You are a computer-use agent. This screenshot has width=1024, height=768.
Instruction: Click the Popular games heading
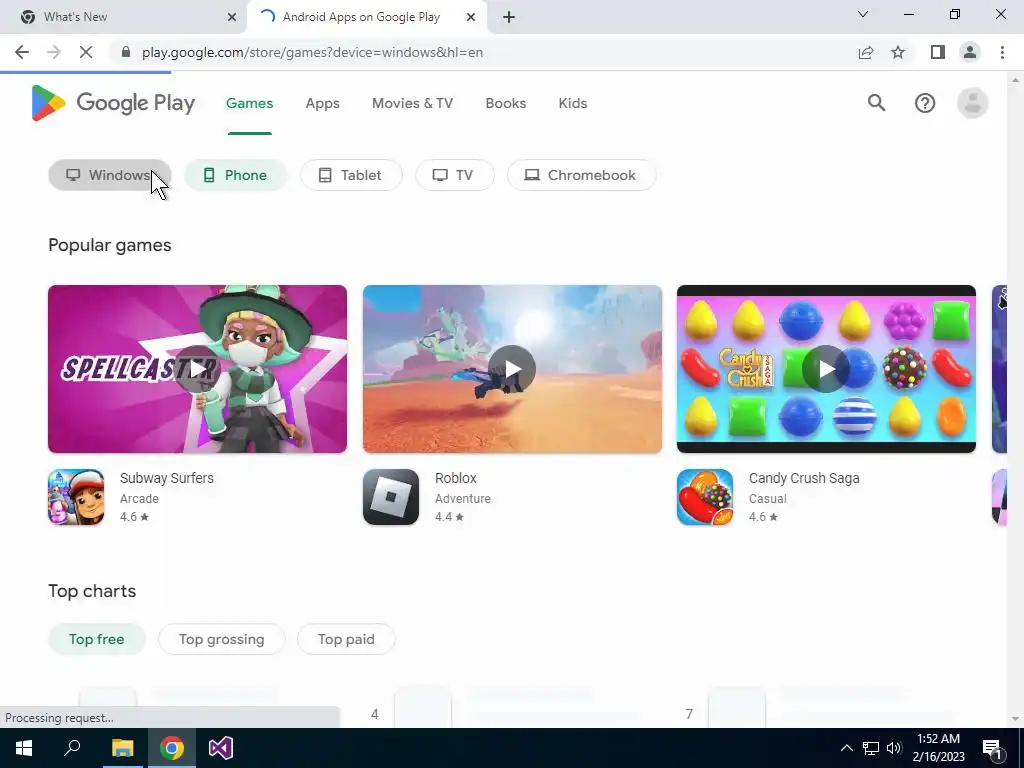point(110,246)
